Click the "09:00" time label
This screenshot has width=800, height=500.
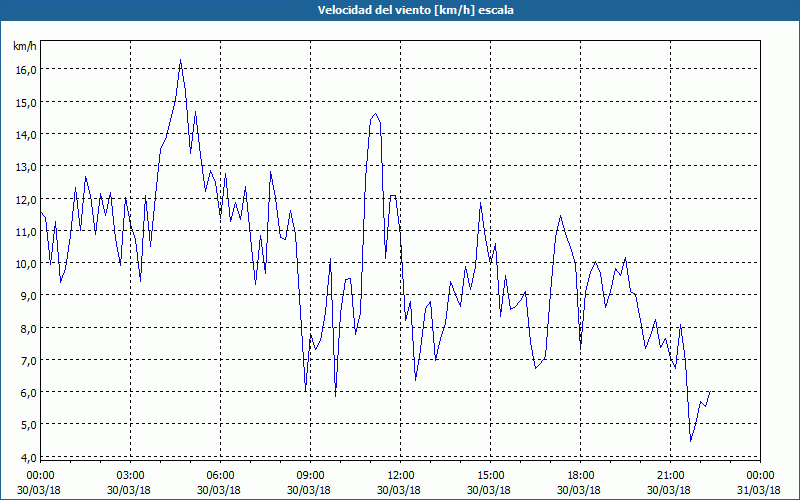click(310, 476)
